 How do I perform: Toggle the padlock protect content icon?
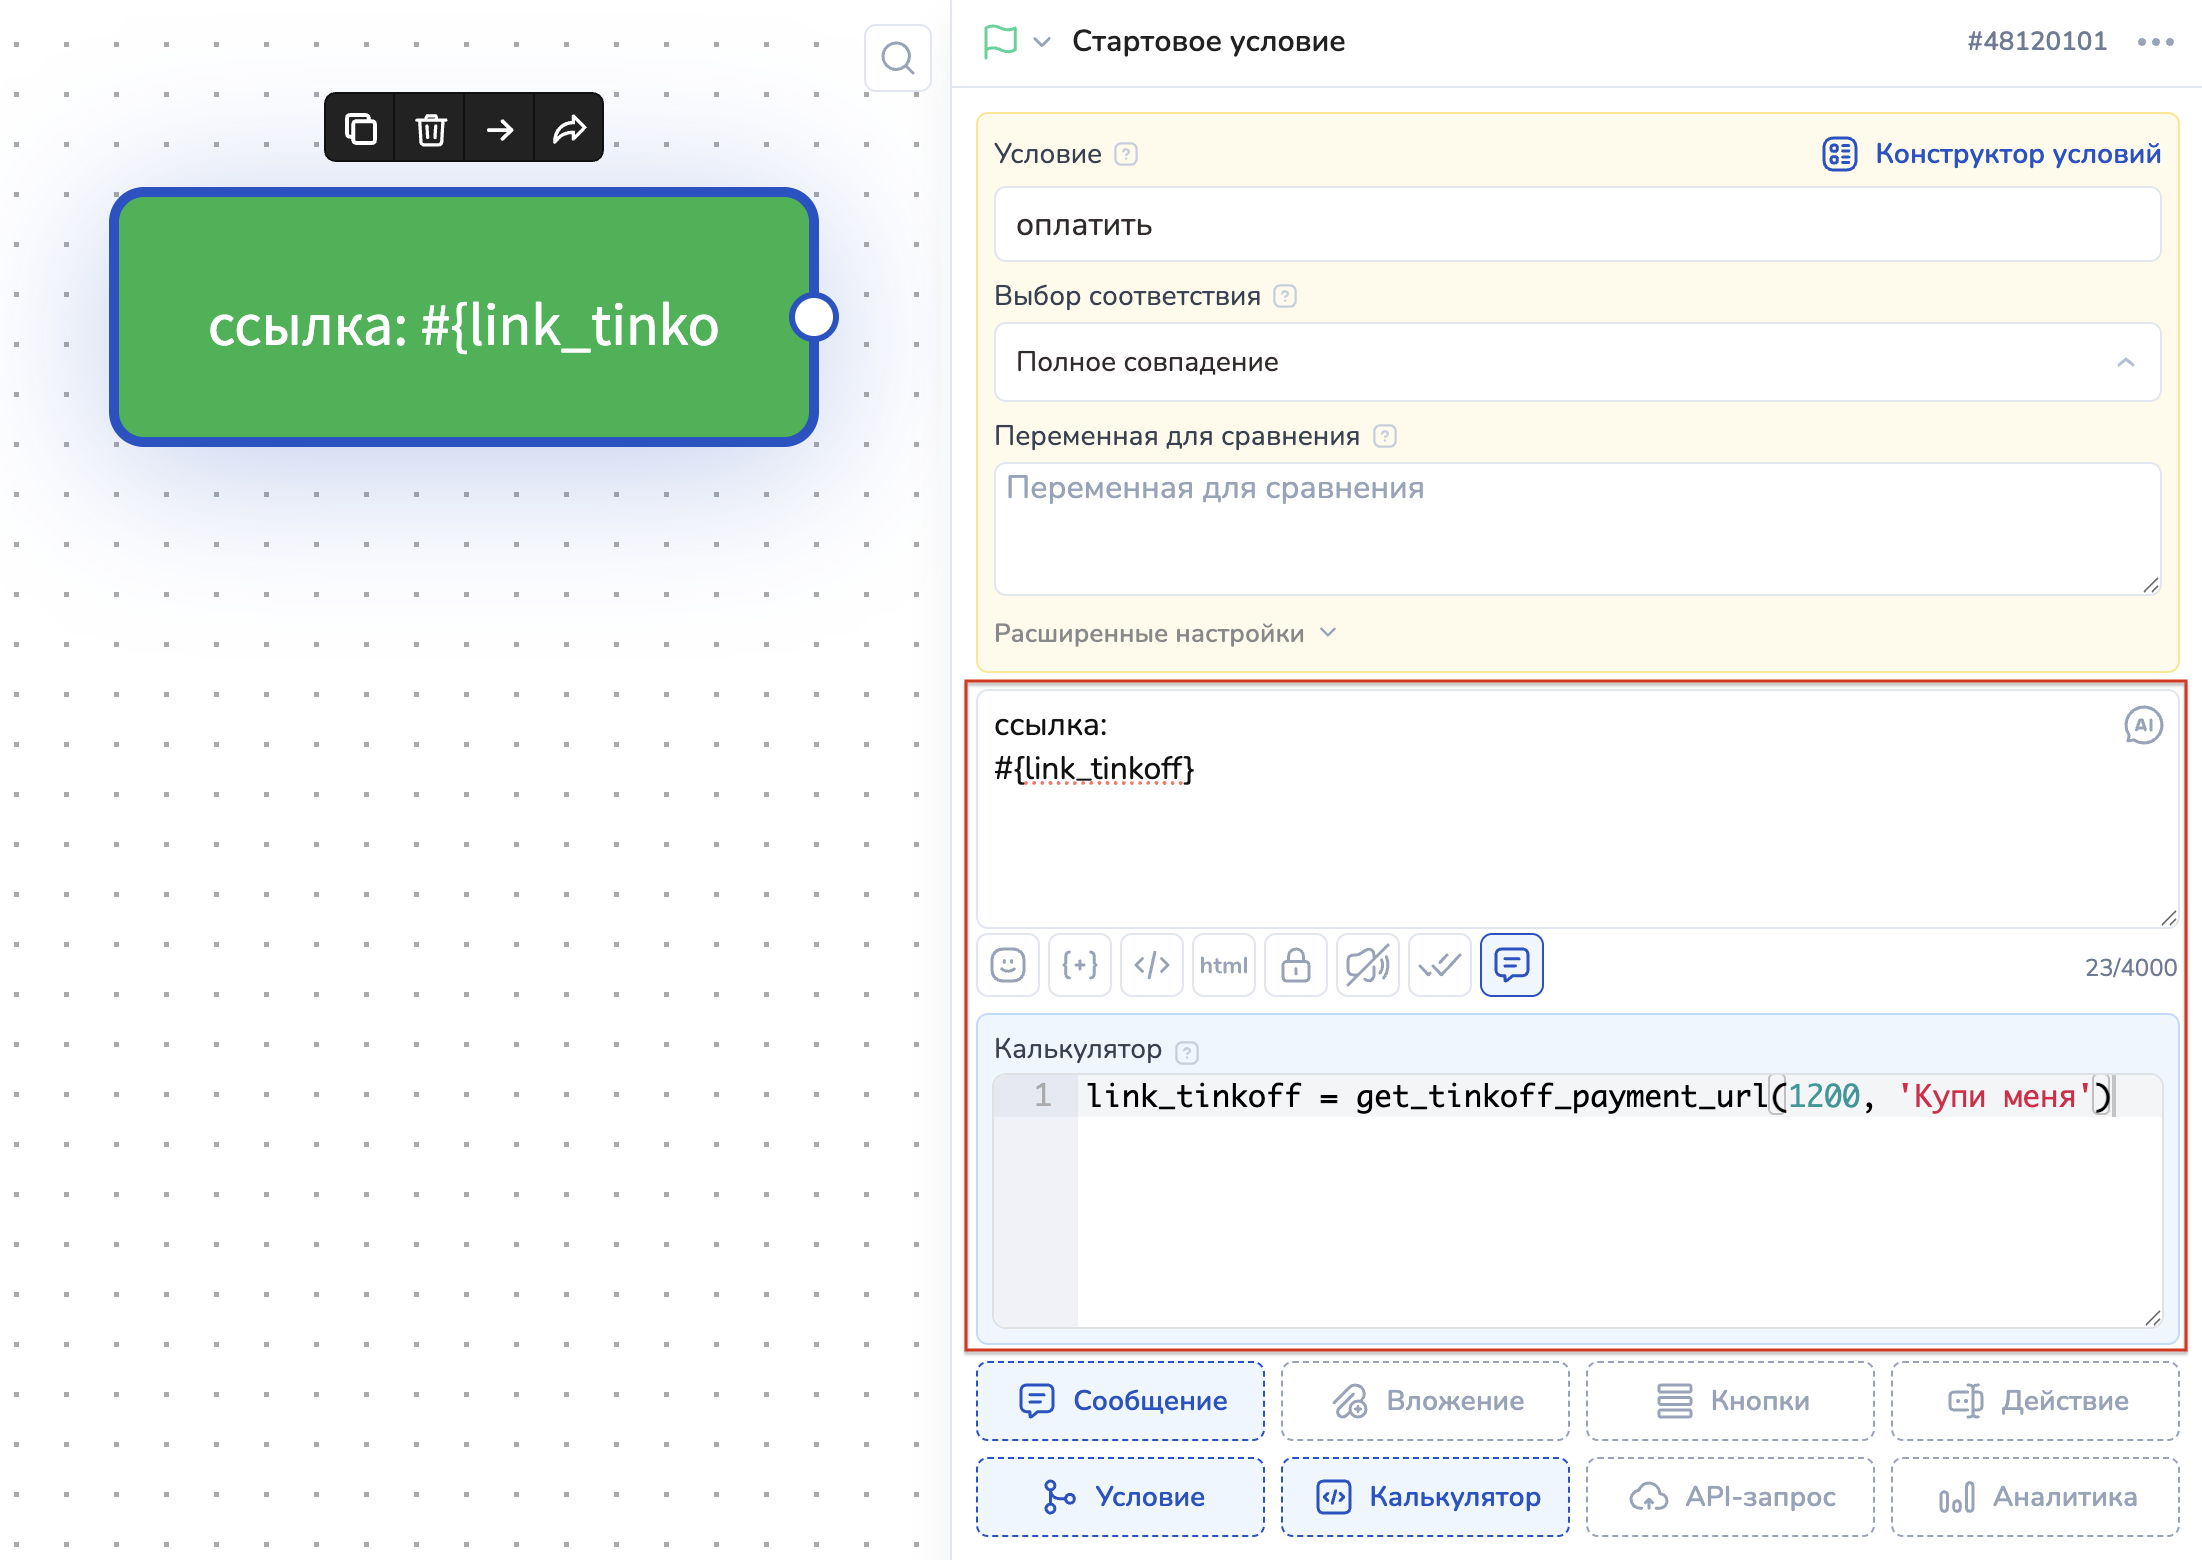[x=1296, y=965]
